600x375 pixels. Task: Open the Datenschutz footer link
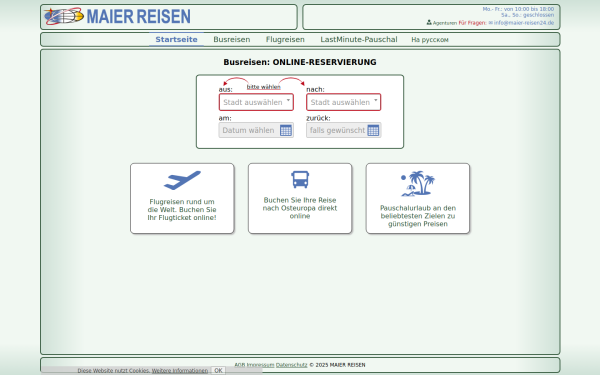(292, 365)
